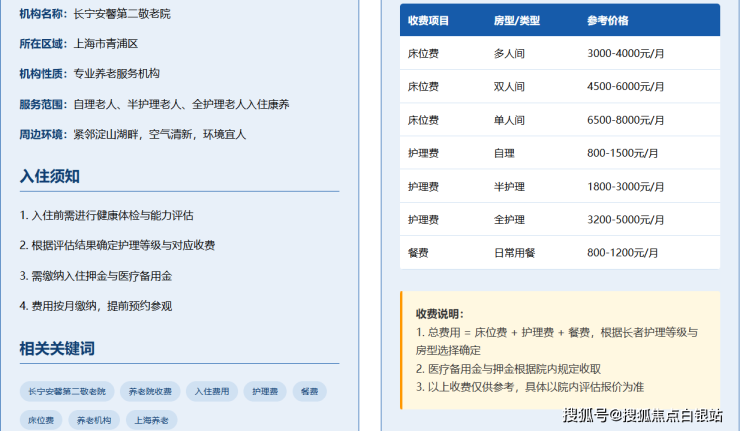This screenshot has width=740, height=431.
Task: Select the 自理 care type cell
Action: point(504,153)
